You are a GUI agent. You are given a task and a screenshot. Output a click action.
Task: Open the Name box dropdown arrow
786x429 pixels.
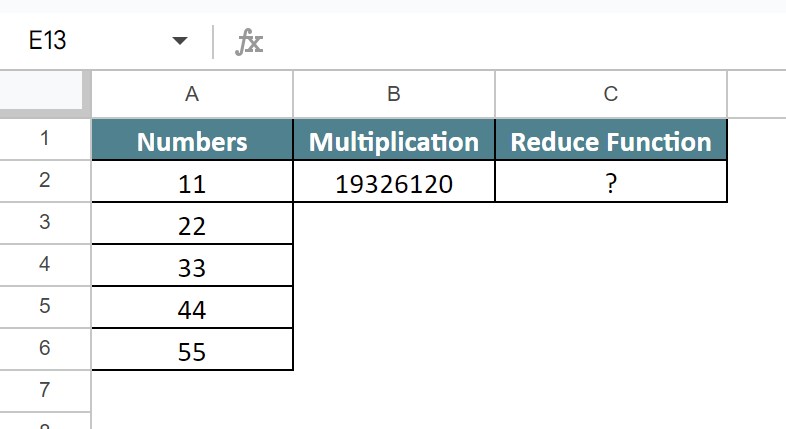coord(179,41)
